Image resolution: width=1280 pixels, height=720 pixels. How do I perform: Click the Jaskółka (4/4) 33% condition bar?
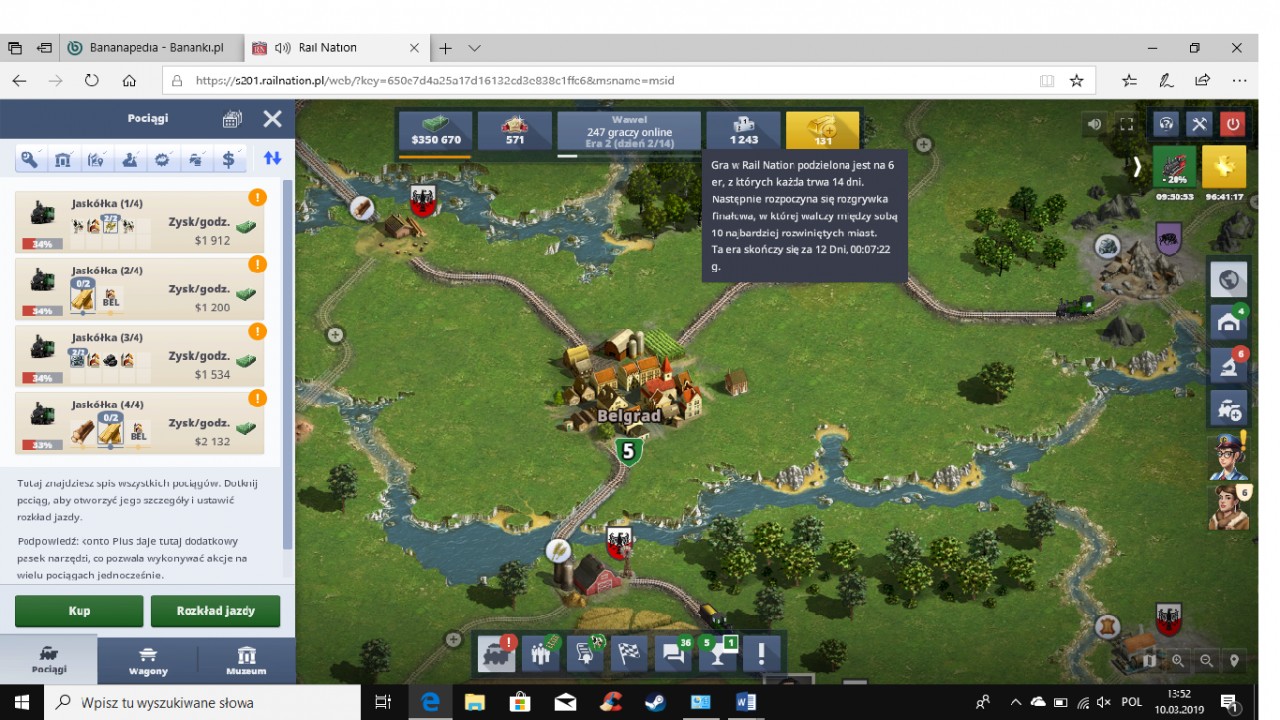pyautogui.click(x=42, y=445)
